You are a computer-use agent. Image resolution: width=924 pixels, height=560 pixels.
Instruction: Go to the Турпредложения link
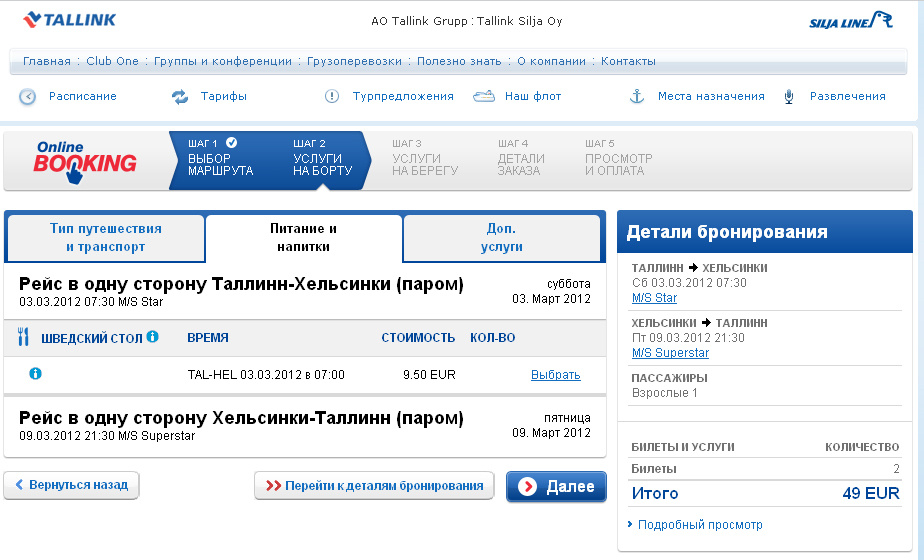[403, 96]
